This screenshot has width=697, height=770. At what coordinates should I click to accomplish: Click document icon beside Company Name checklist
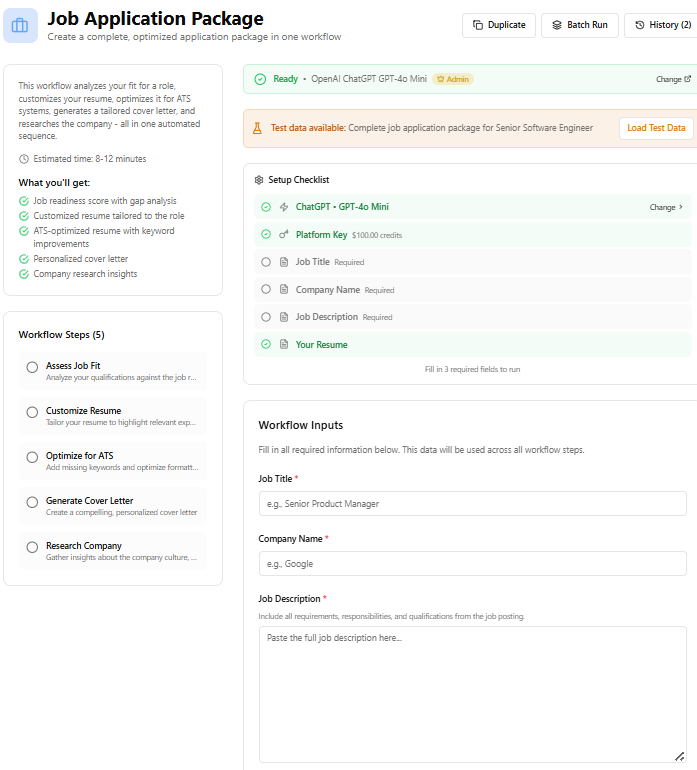tap(284, 289)
